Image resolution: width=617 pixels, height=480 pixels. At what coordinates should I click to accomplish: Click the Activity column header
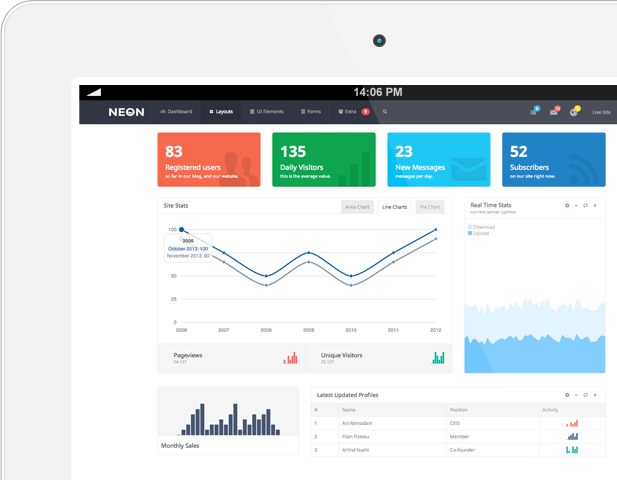[550, 410]
